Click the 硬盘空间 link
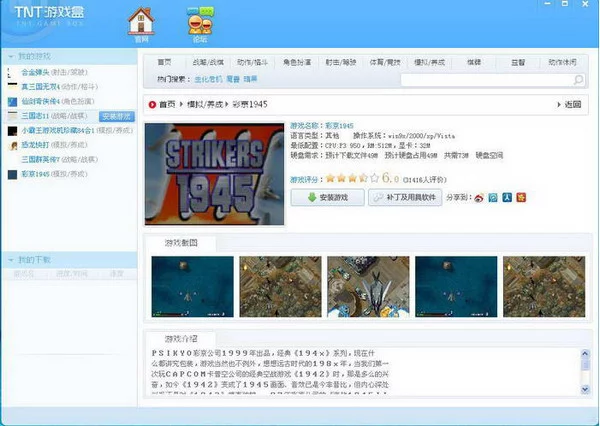 click(x=489, y=155)
